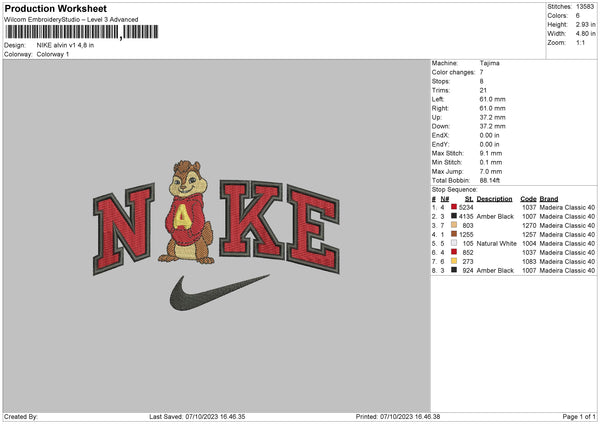Click the black swatch in stop row 8
This screenshot has width=600, height=424.
454,270
